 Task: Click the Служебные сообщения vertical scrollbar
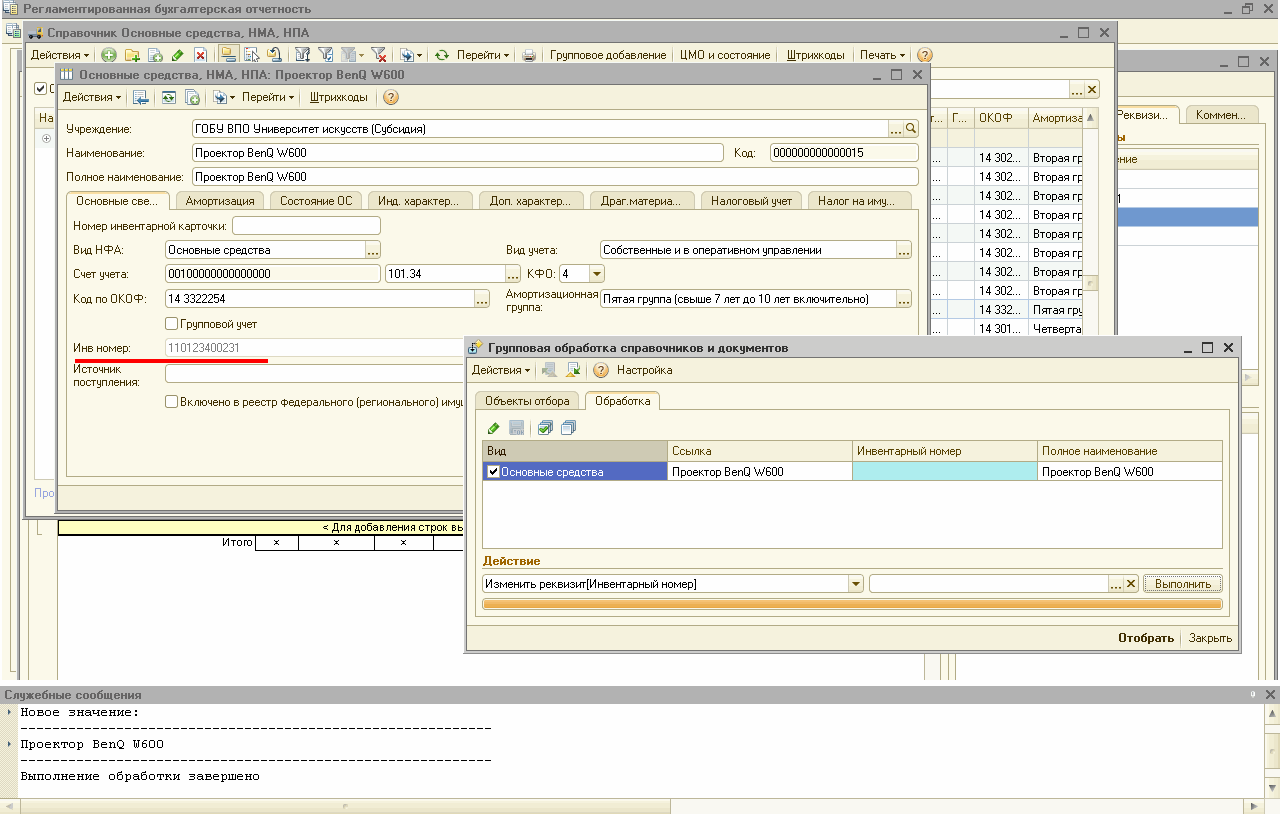1272,750
